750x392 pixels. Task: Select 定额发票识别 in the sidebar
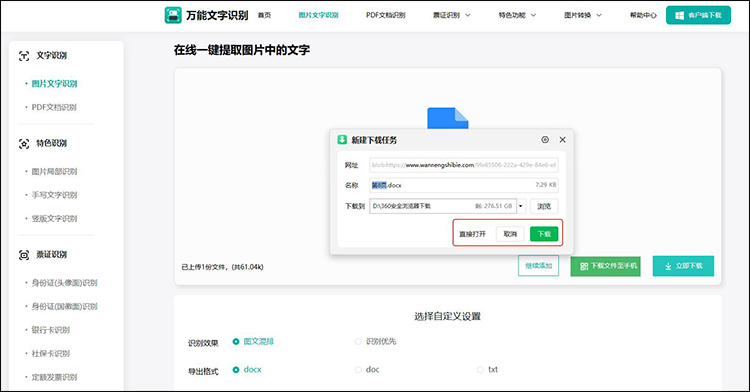point(54,377)
